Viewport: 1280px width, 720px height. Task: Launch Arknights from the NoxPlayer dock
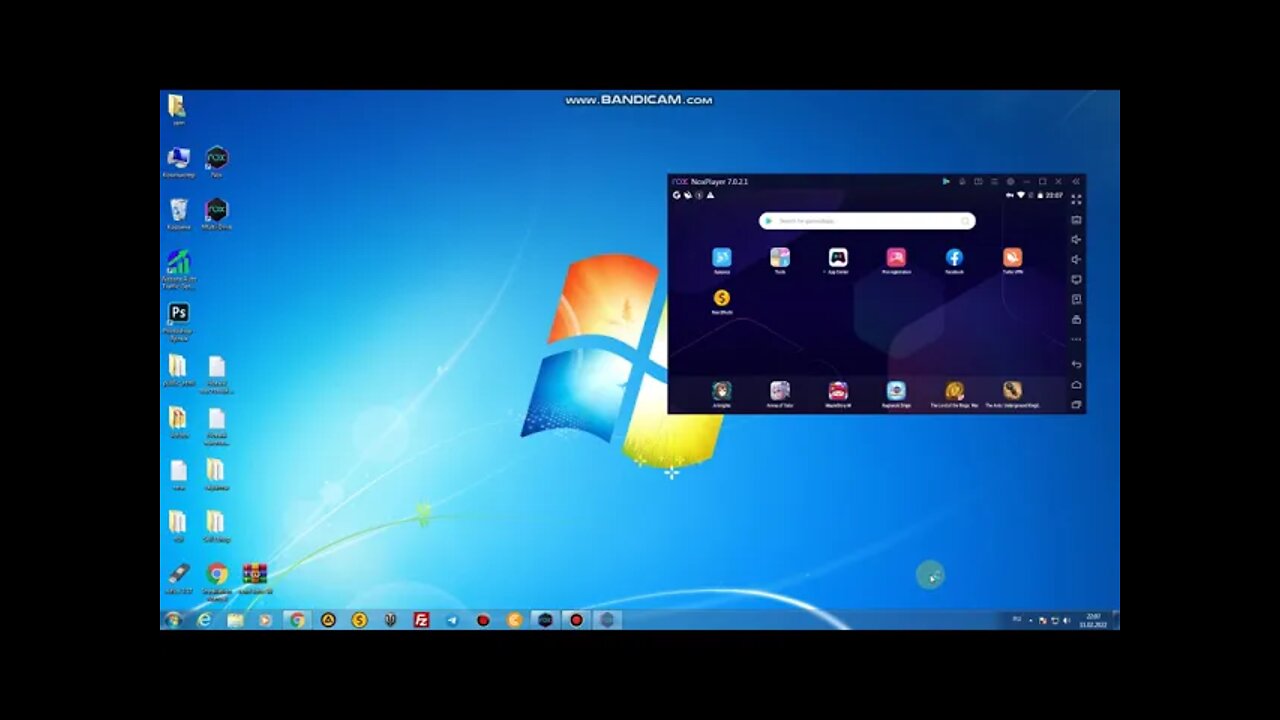click(x=721, y=391)
